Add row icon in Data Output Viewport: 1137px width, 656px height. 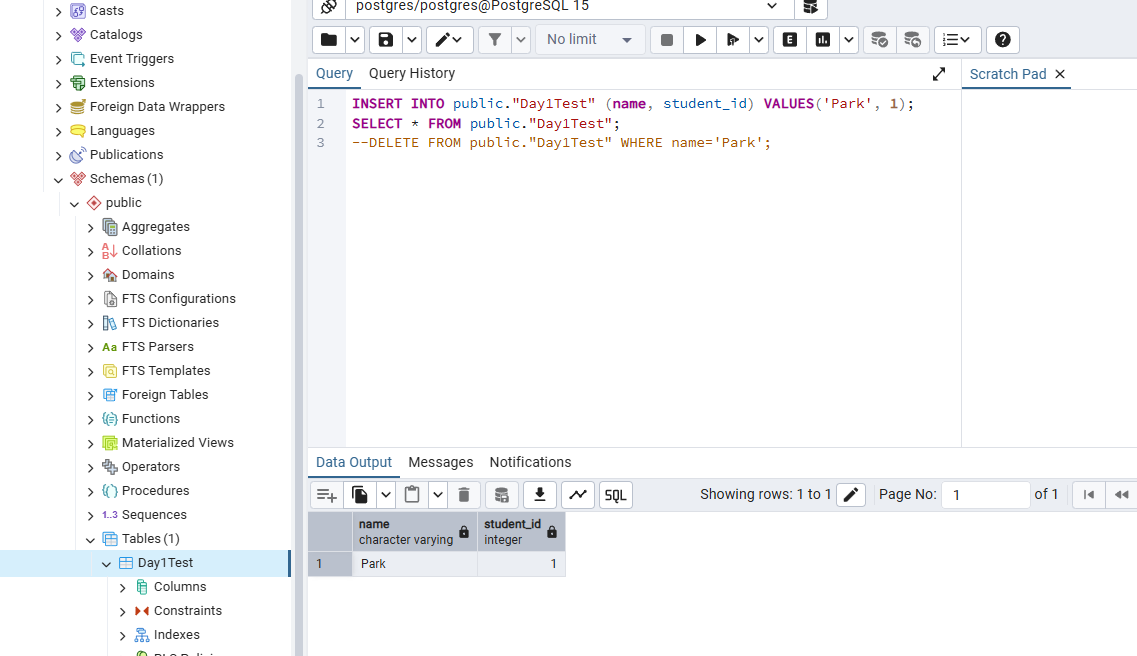coord(326,495)
